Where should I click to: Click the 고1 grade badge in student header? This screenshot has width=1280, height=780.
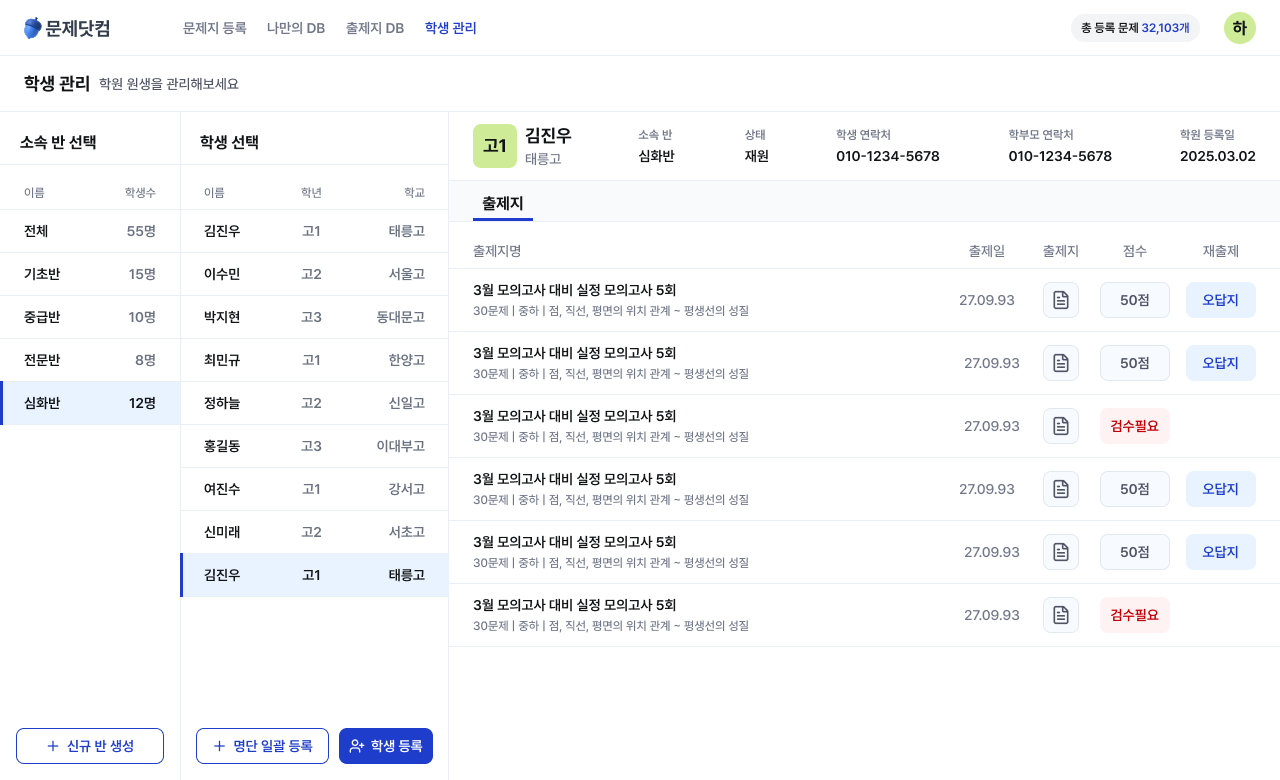click(495, 146)
